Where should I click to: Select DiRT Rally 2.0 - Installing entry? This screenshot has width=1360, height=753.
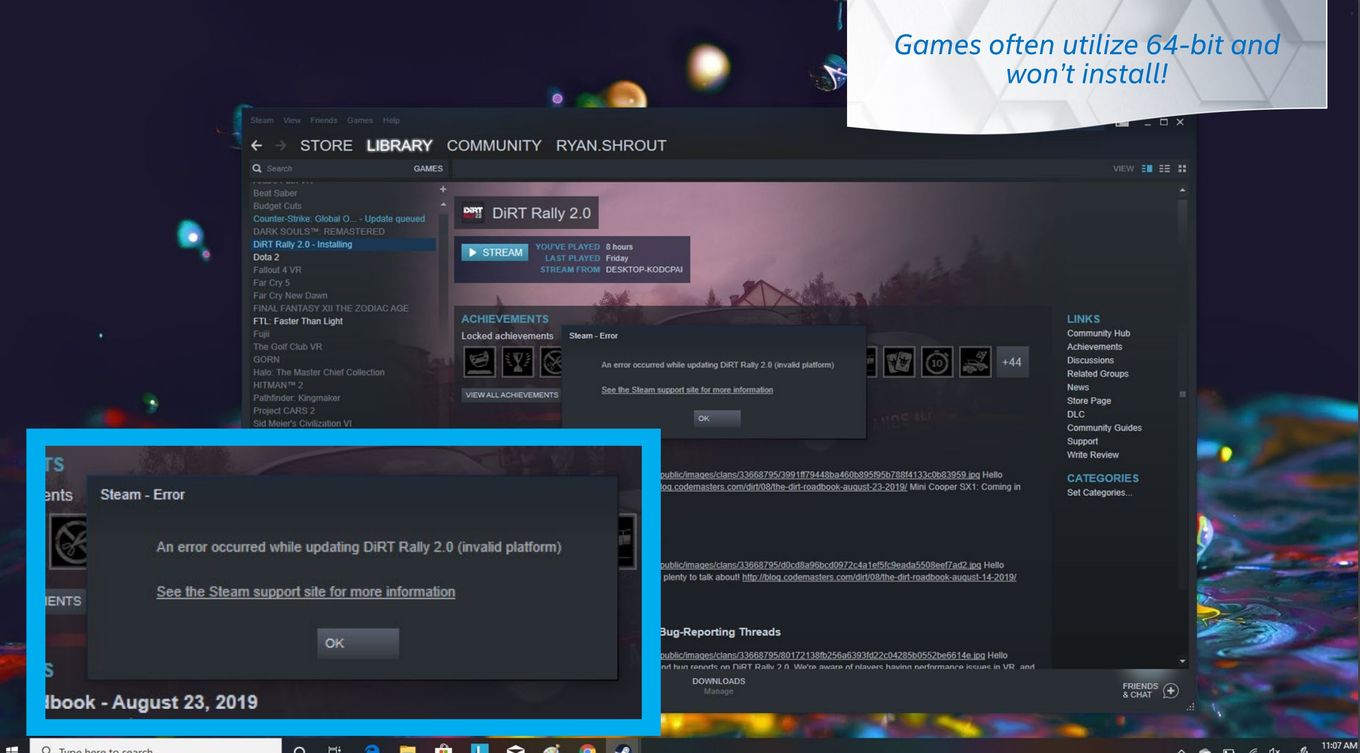(344, 244)
